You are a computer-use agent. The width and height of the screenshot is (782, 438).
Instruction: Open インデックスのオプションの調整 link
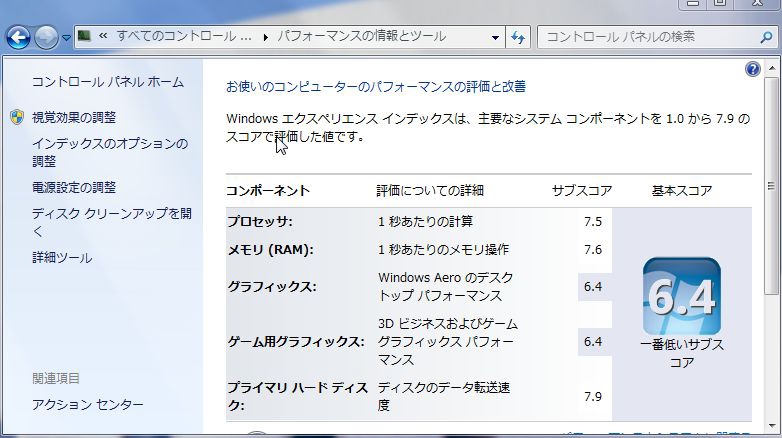(110, 152)
